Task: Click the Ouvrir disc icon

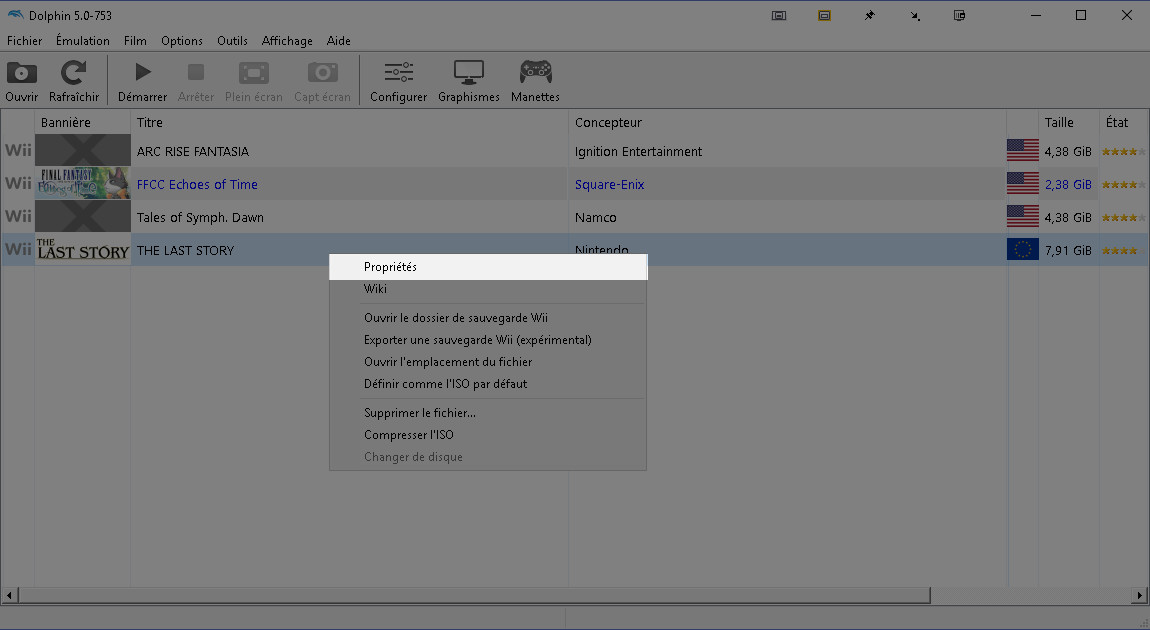Action: click(x=21, y=73)
